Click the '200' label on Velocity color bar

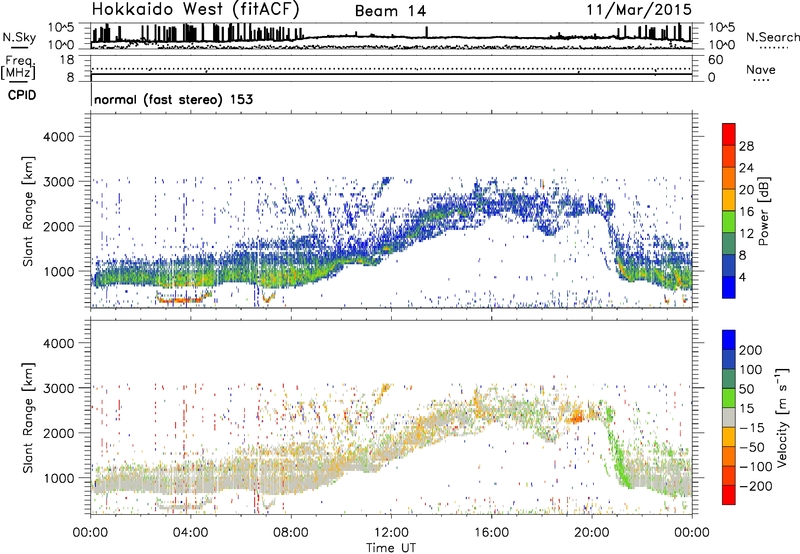tap(751, 350)
